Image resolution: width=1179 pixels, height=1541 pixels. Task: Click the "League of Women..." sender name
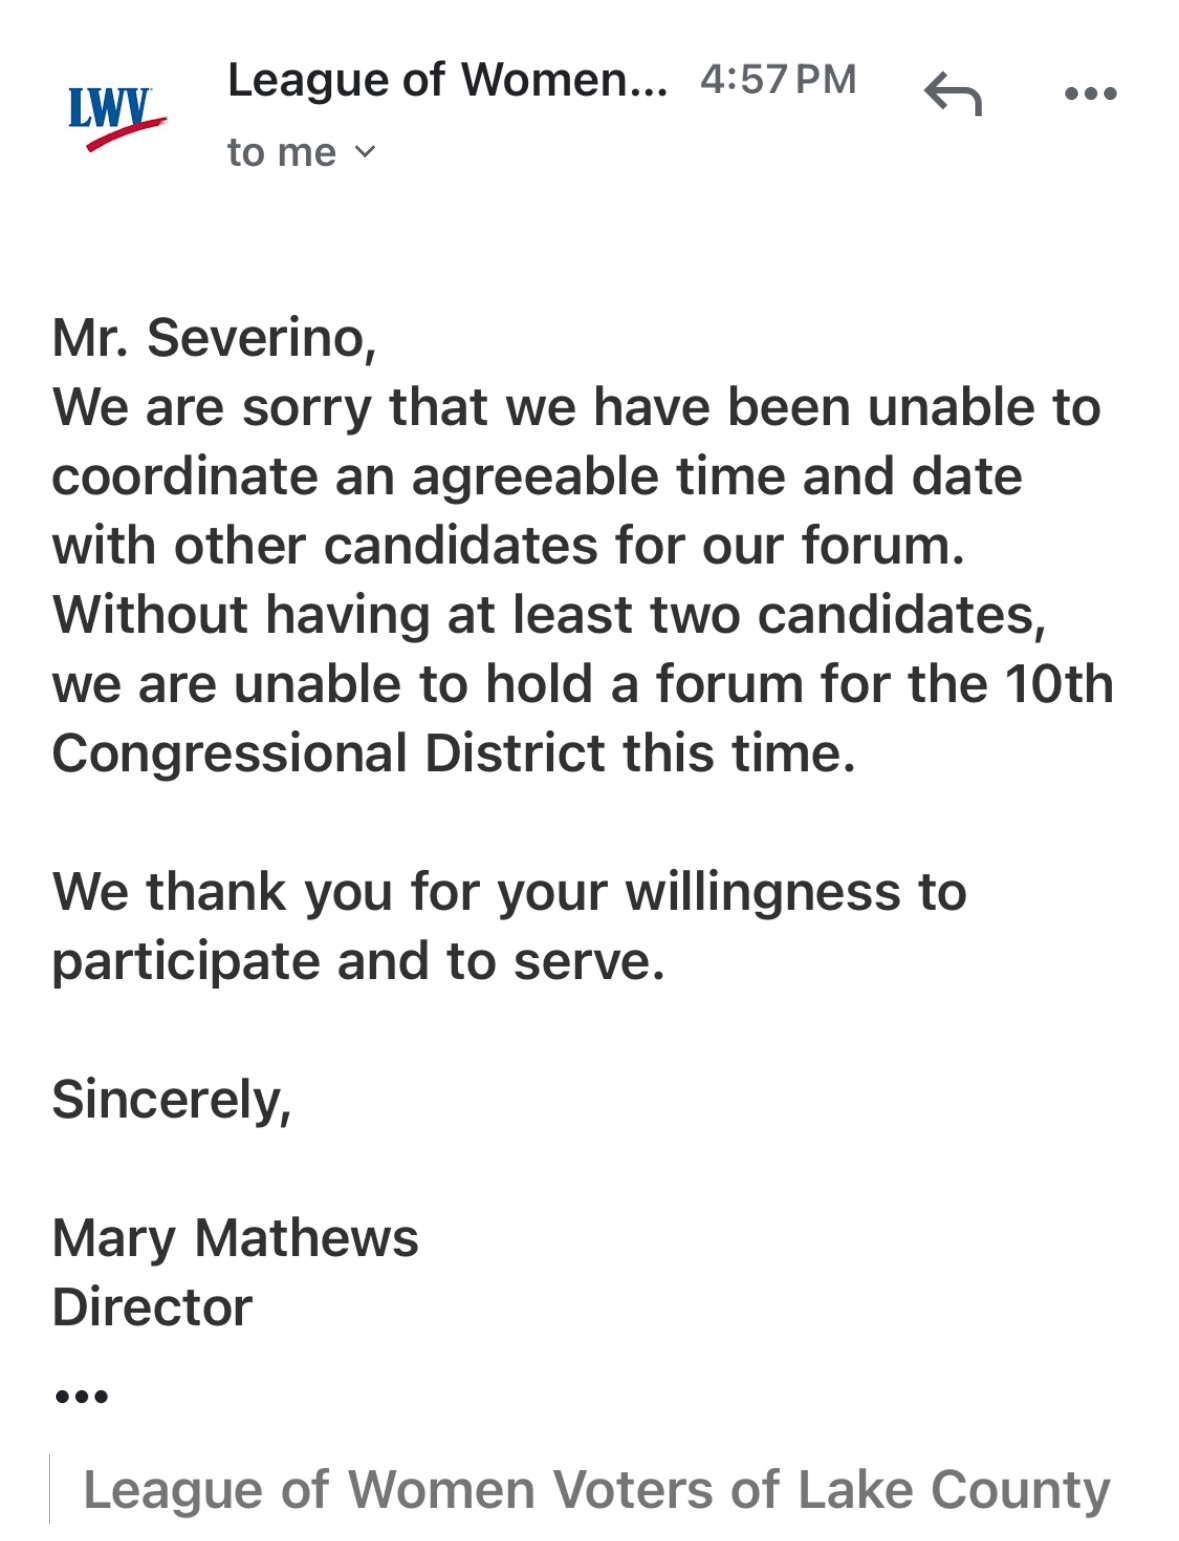[447, 80]
